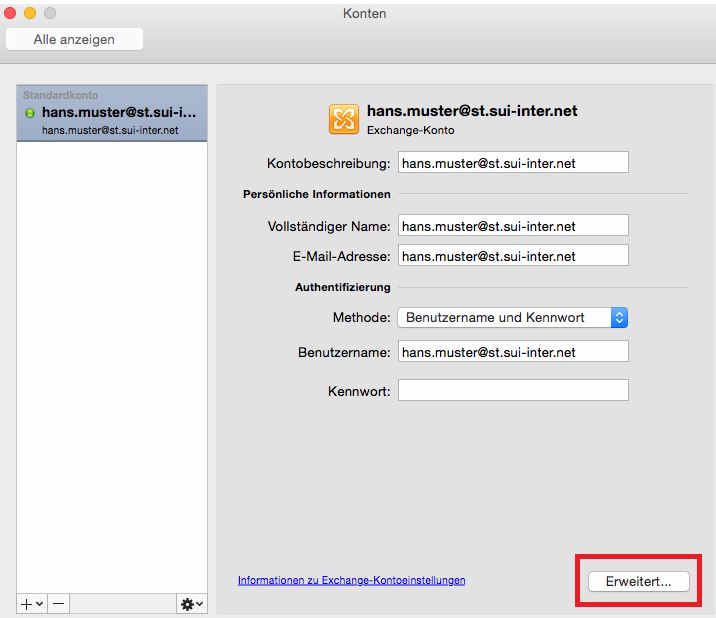Click the green status dot beside the account

tap(29, 113)
